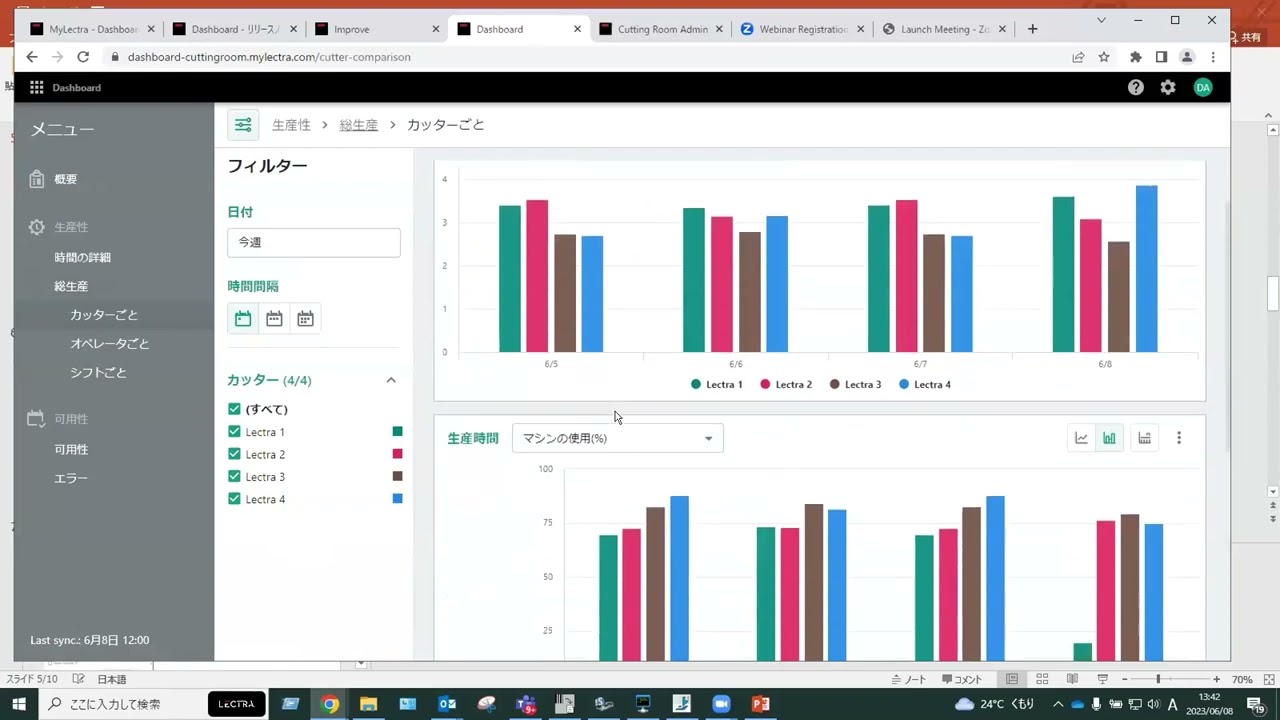Open the マシンの使用(%) dropdown

(617, 438)
